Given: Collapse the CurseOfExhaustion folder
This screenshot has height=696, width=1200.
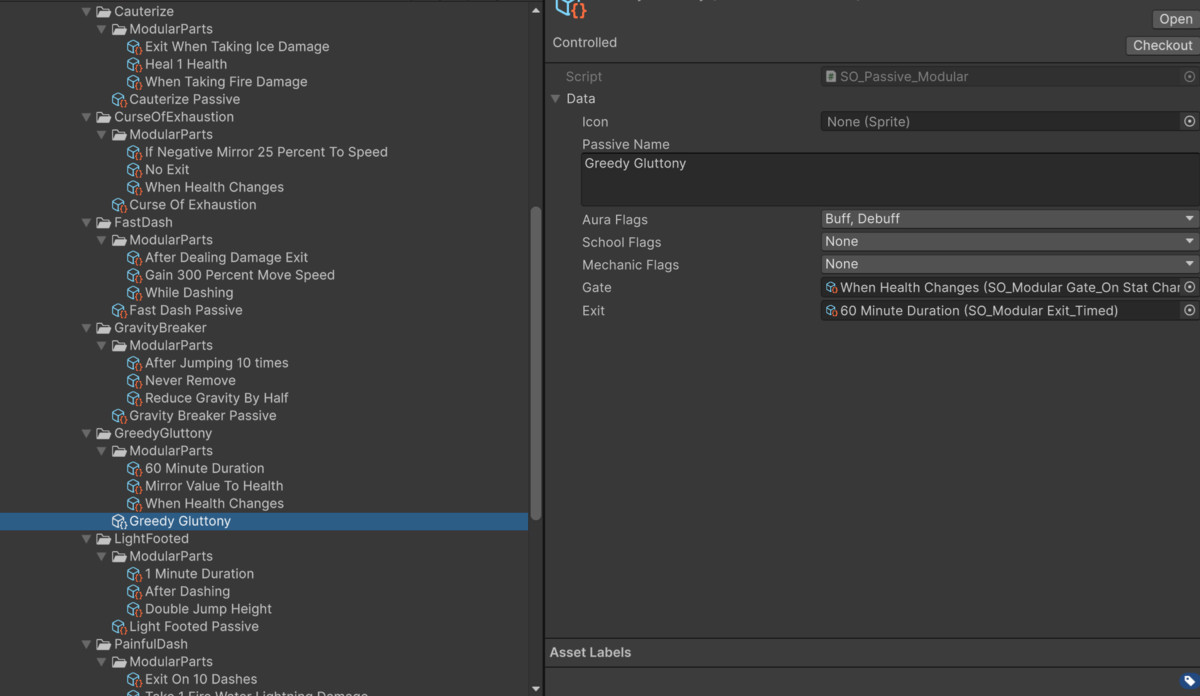Looking at the screenshot, I should point(87,117).
